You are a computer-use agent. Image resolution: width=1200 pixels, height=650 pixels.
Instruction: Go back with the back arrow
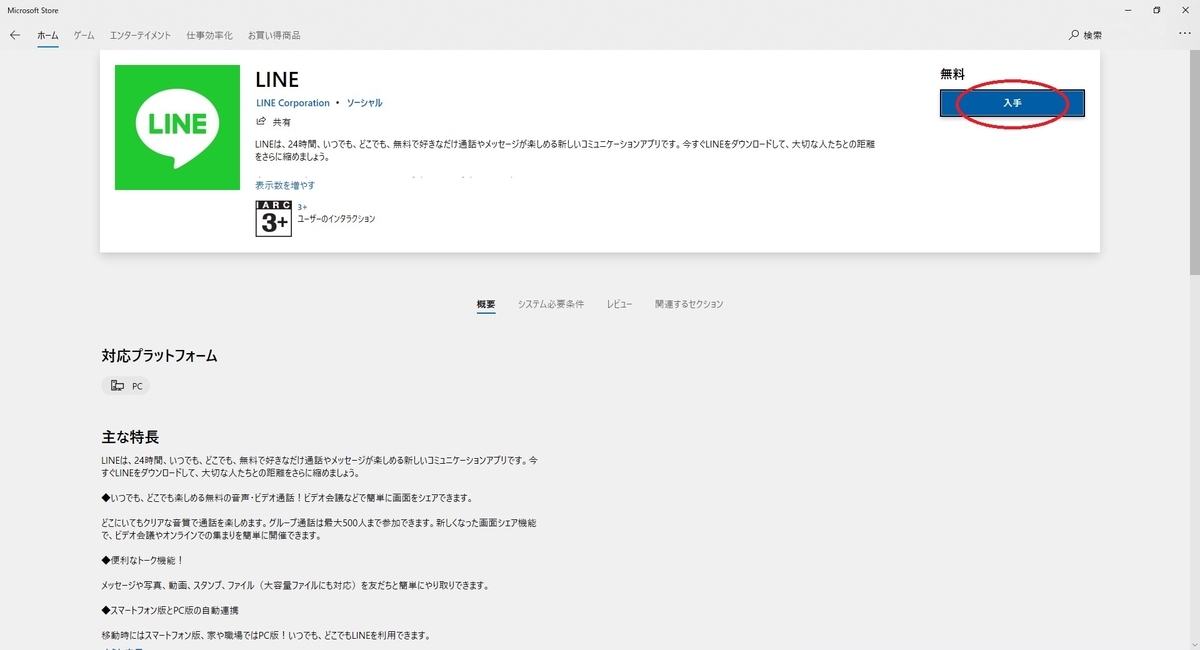(15, 35)
